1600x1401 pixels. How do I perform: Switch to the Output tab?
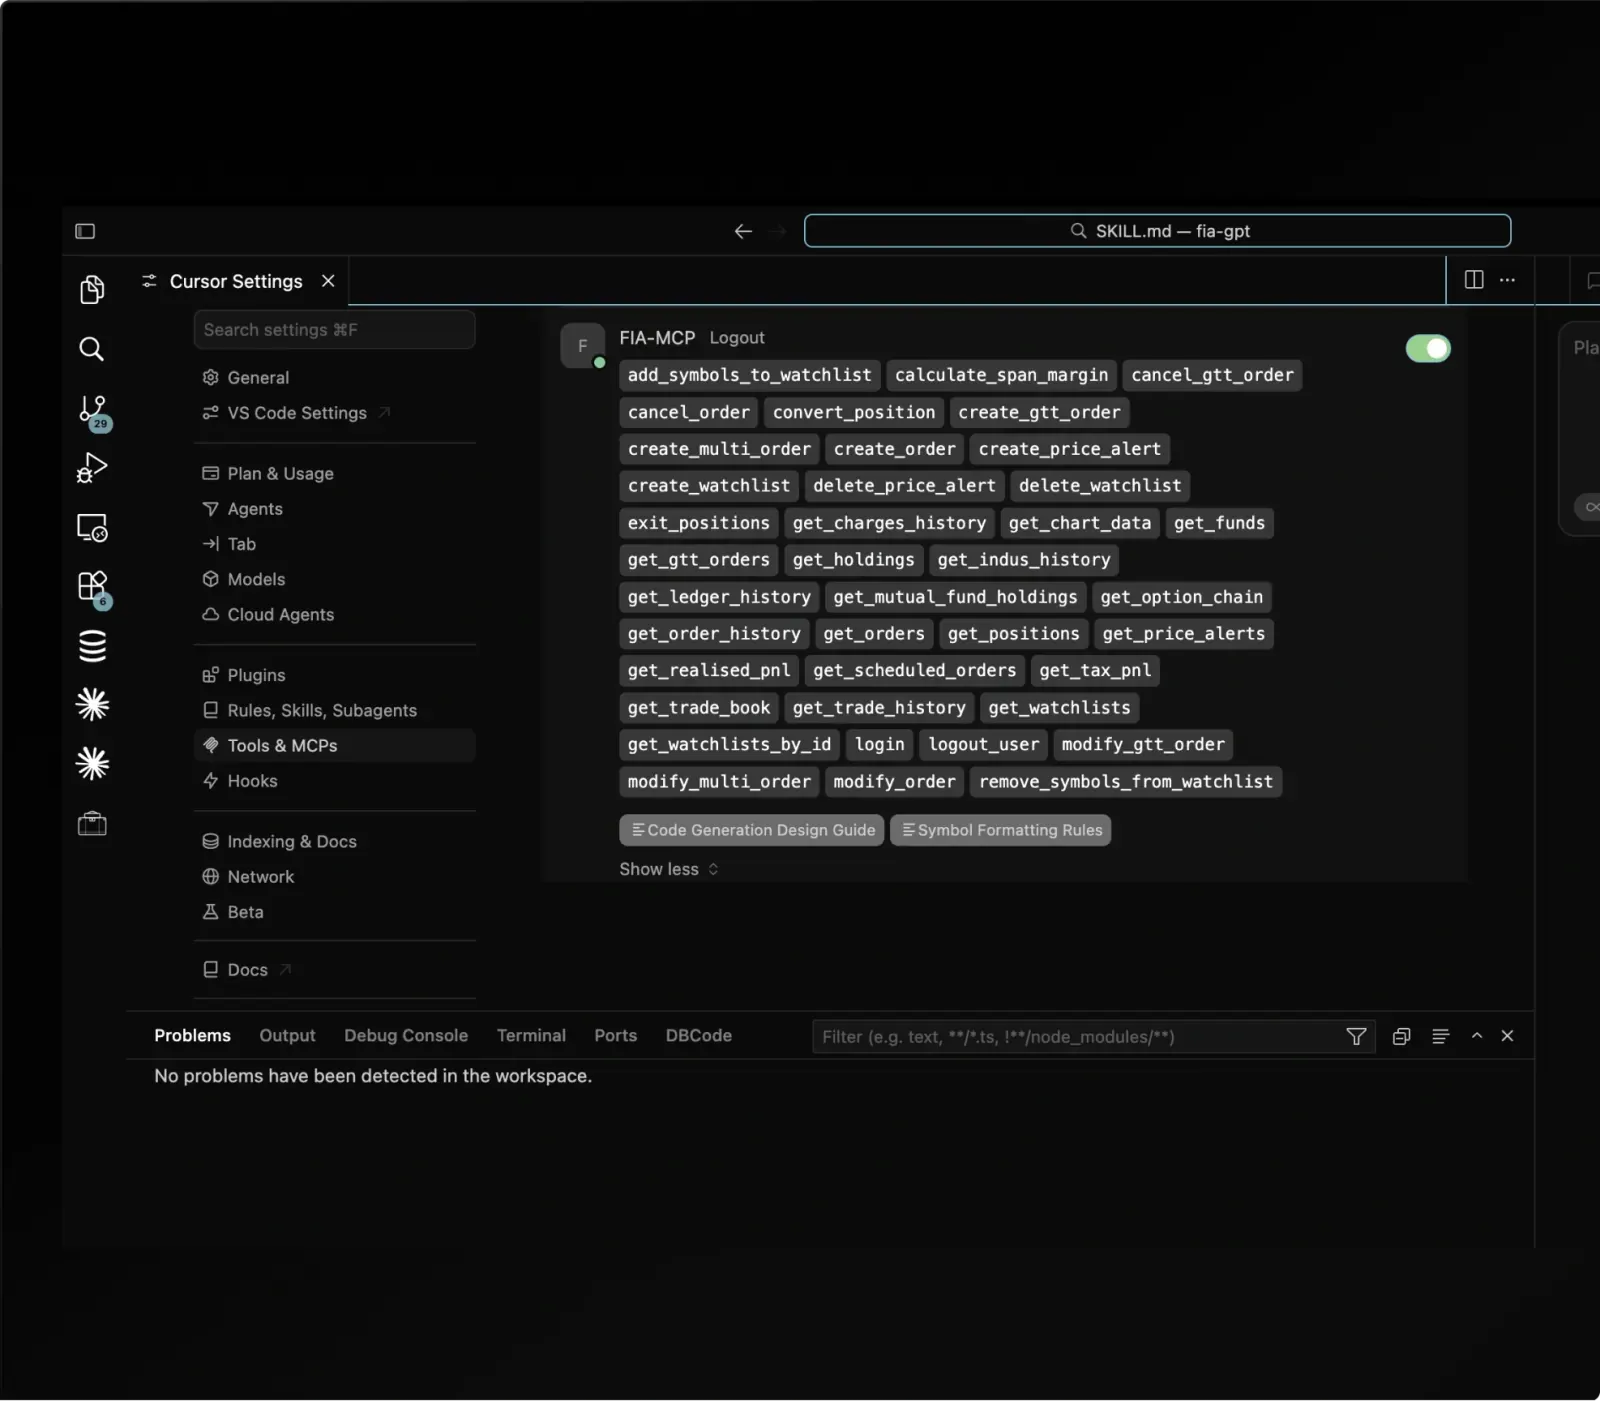pyautogui.click(x=287, y=1036)
